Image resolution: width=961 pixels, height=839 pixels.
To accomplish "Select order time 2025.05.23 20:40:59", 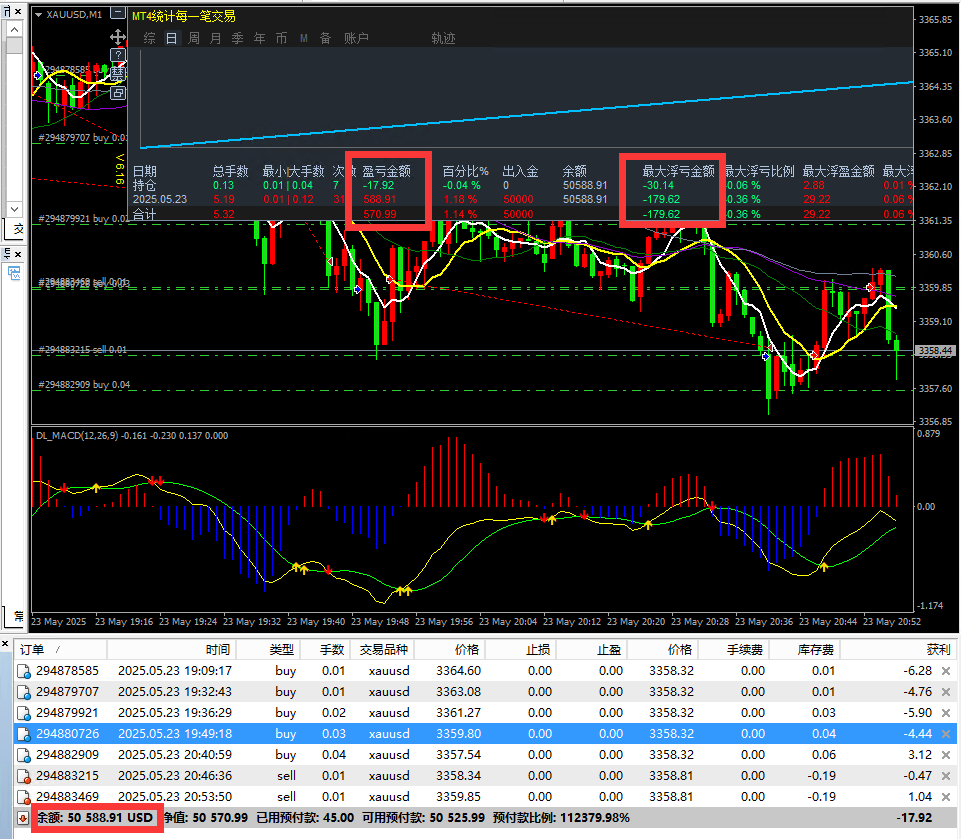I will 175,755.
